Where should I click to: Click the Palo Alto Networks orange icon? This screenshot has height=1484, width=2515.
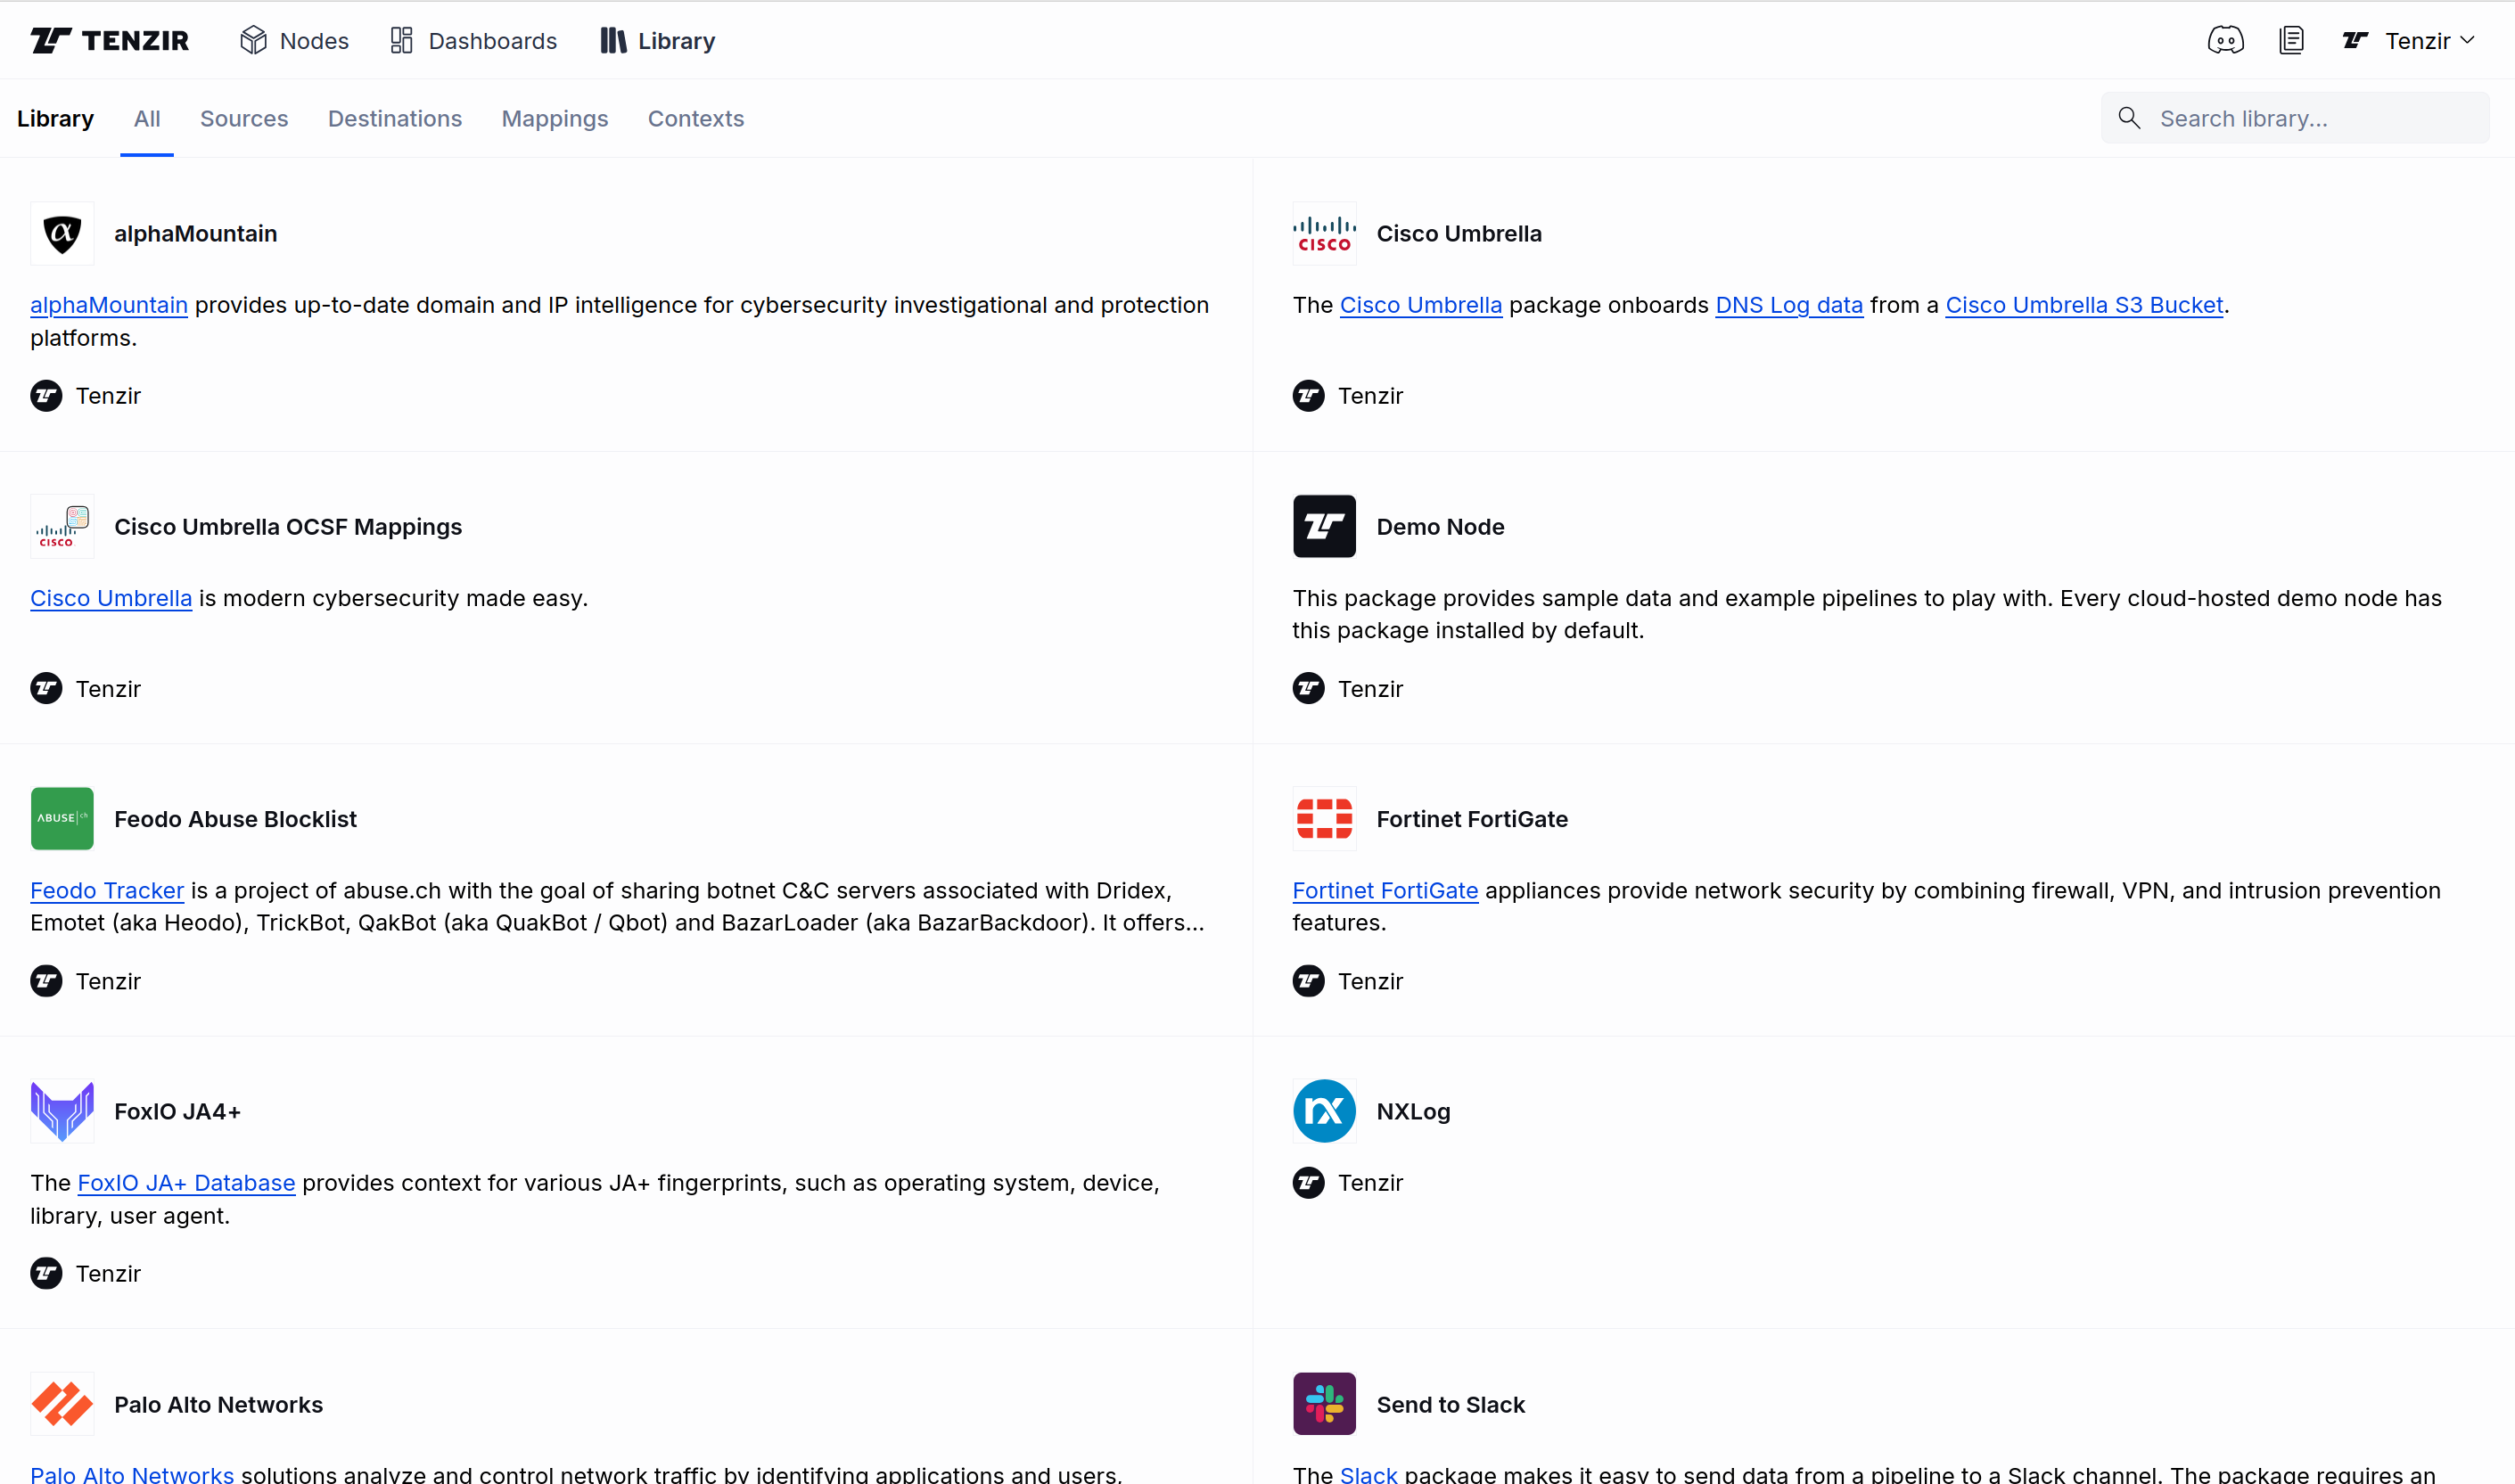pos(62,1404)
